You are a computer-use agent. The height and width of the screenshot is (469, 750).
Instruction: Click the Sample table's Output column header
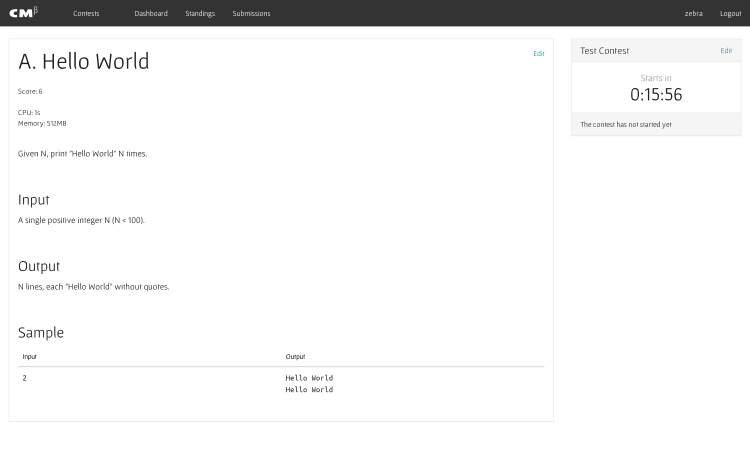(295, 357)
